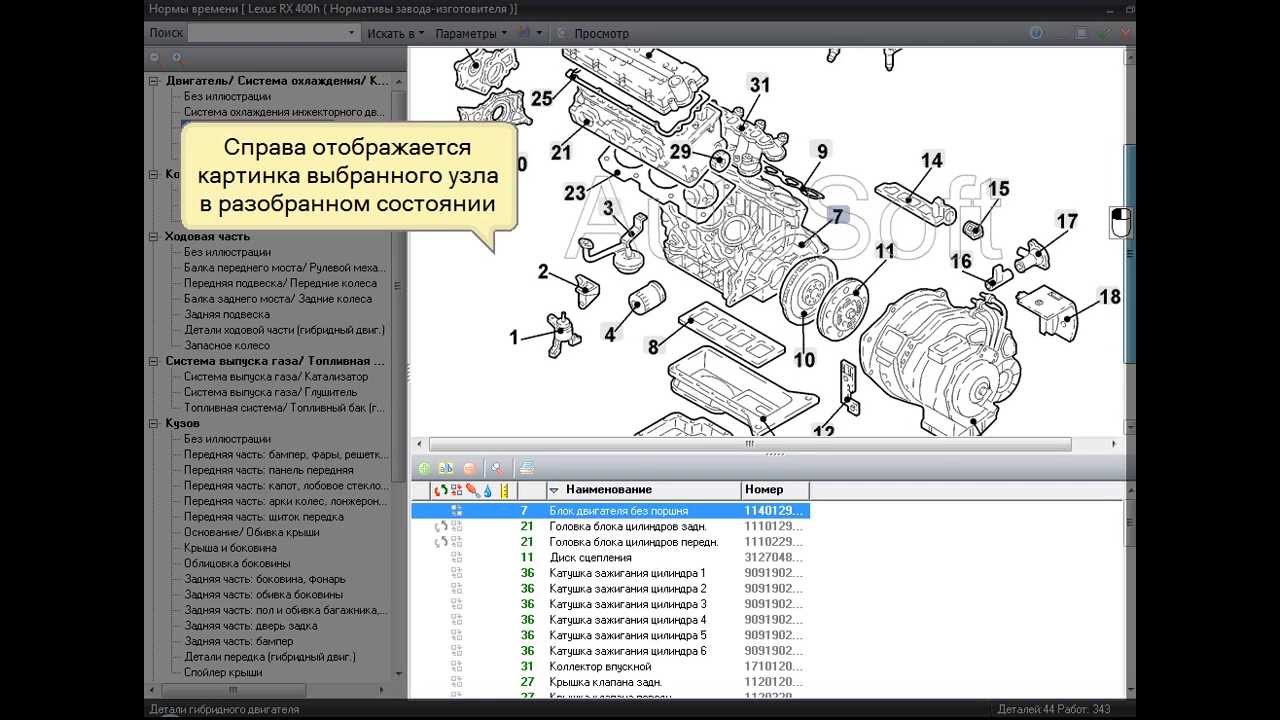Open the 'Параметры' dropdown menu
The image size is (1280, 720).
pos(471,33)
